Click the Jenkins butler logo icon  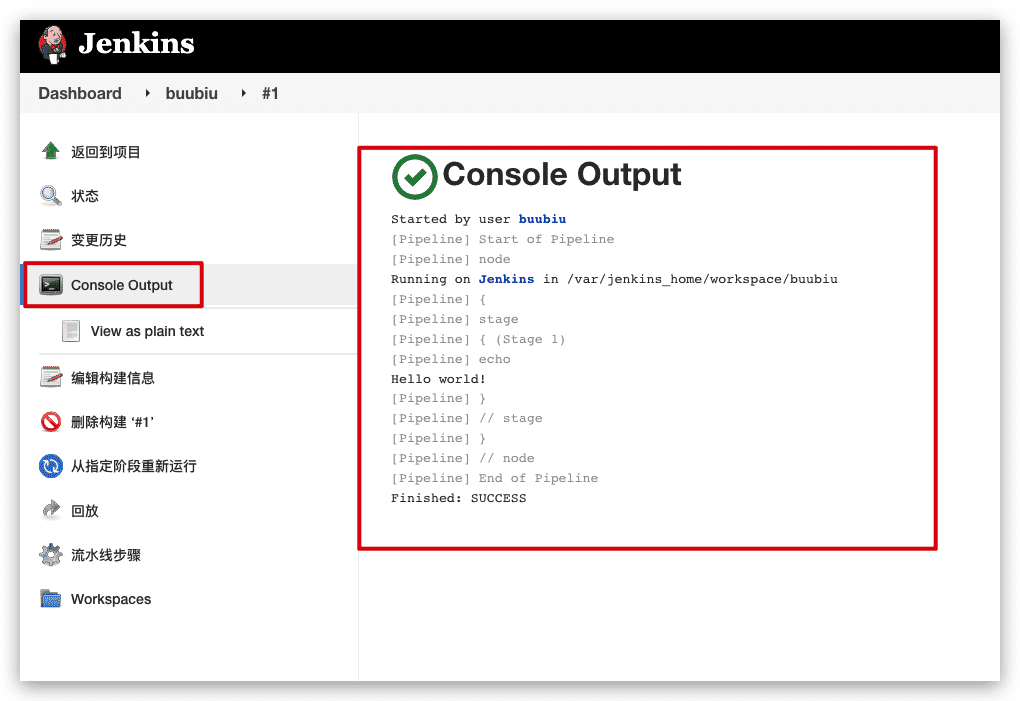coord(52,45)
